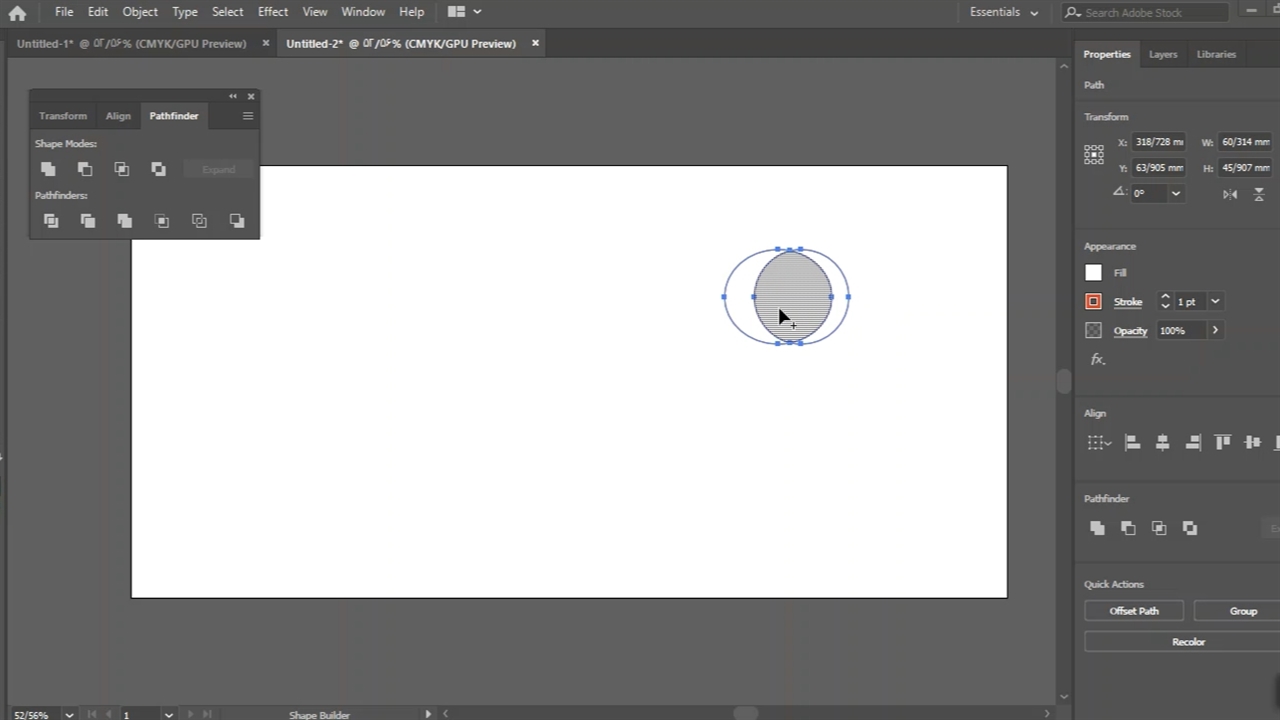Collapse the floating panel with double arrows

[233, 97]
